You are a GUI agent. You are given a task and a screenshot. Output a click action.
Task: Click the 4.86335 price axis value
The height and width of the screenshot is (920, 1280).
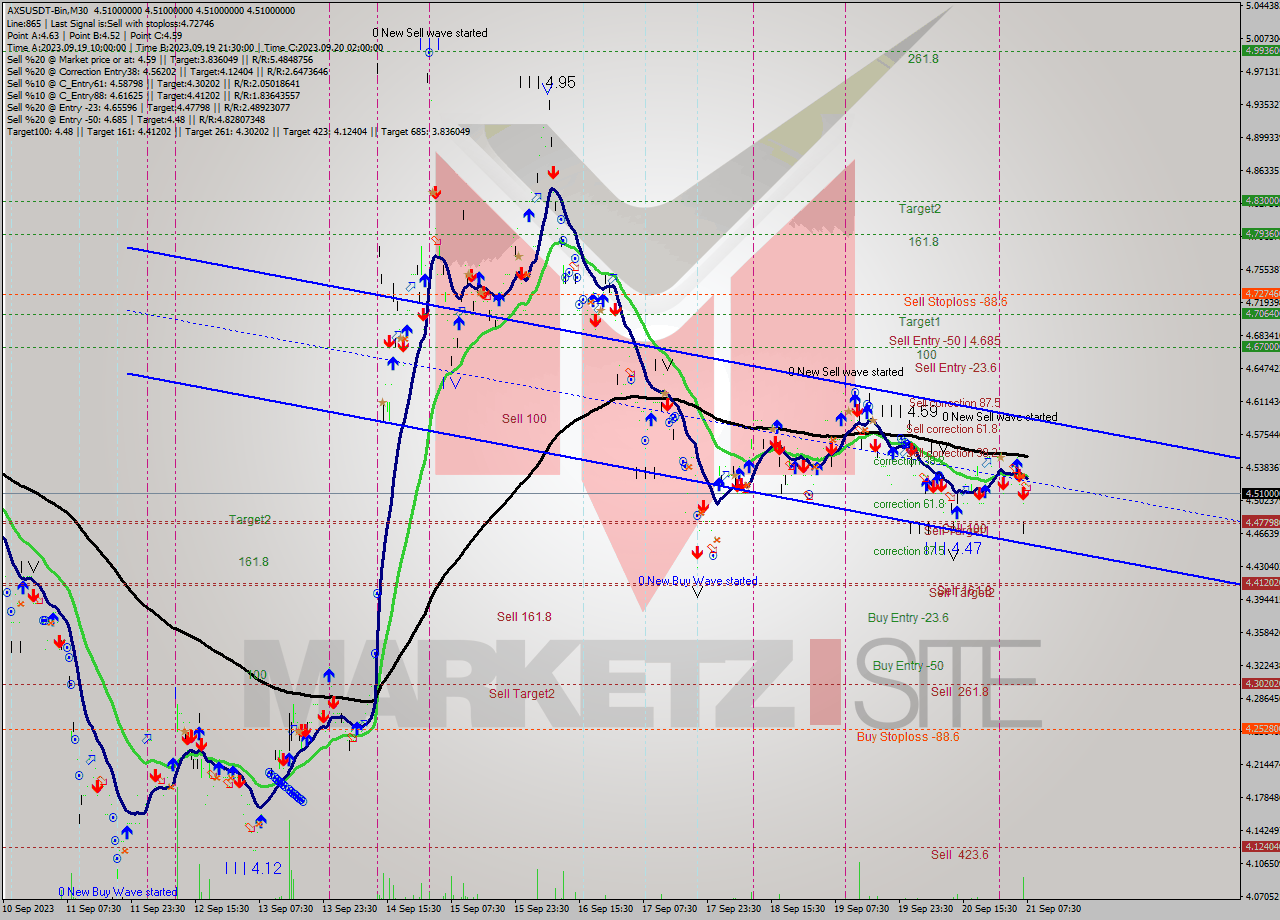(x=1262, y=170)
